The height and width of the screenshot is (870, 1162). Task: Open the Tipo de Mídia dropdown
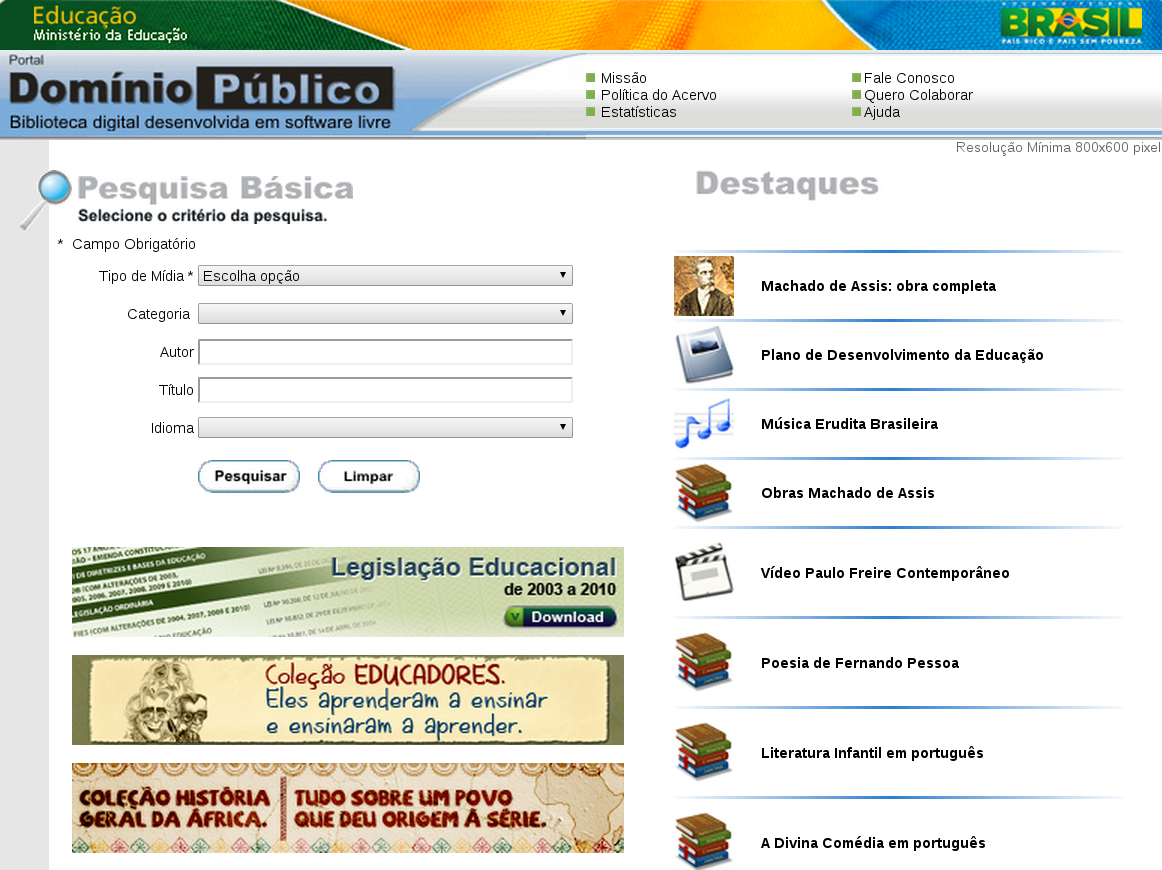[385, 276]
